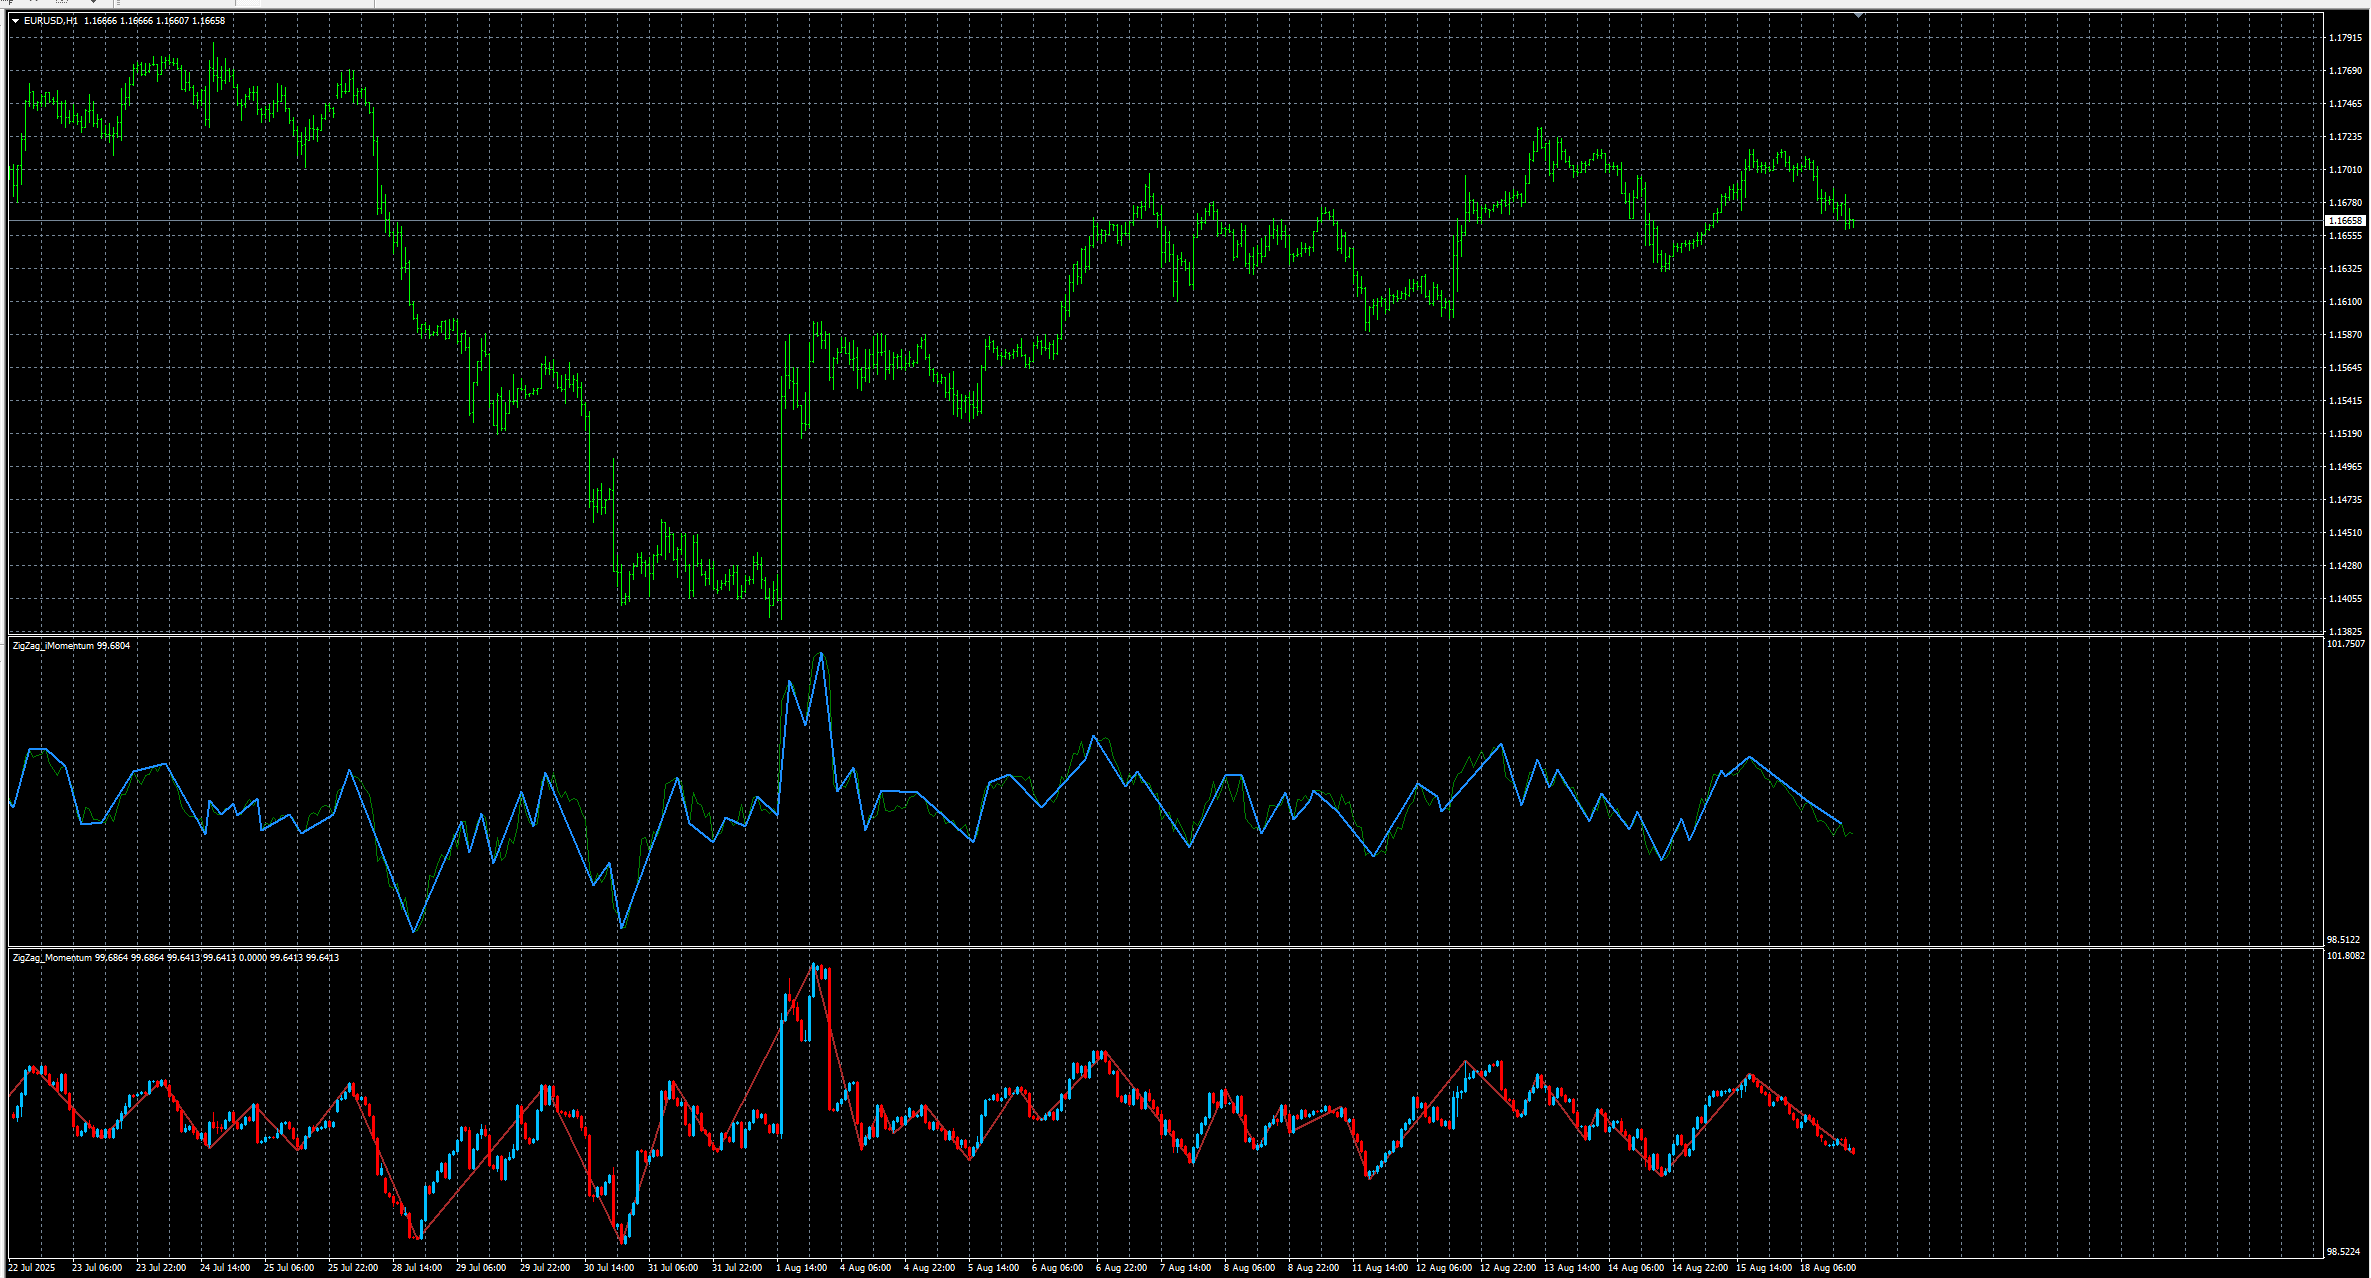The height and width of the screenshot is (1278, 2371).
Task: Click the 101.8082 Momentum scale maximum
Action: tap(2346, 956)
